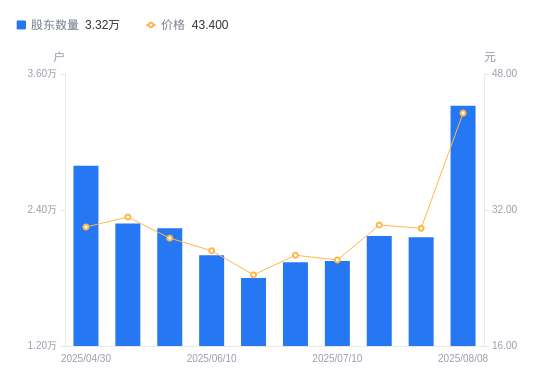Screen dimensions: 550x381
Task: Click the bar above 2025/06/10 label
Action: click(x=212, y=301)
